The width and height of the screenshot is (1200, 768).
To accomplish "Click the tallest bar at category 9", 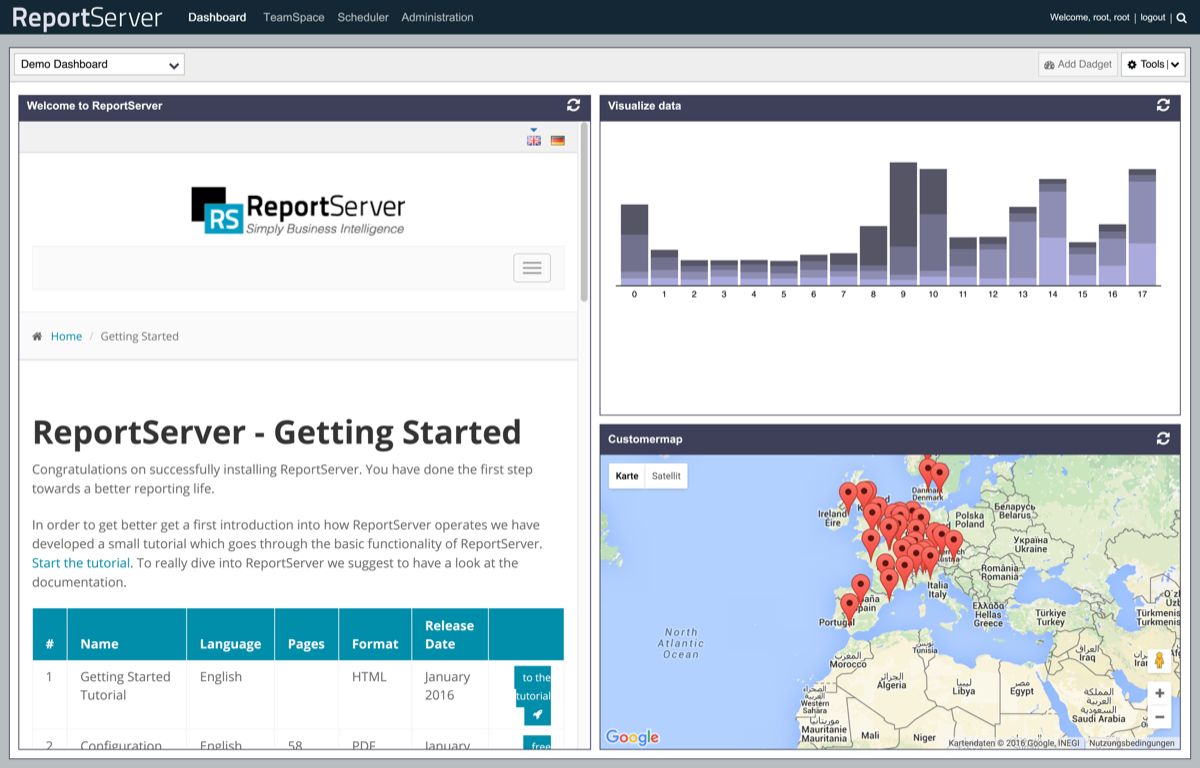I will coord(904,223).
